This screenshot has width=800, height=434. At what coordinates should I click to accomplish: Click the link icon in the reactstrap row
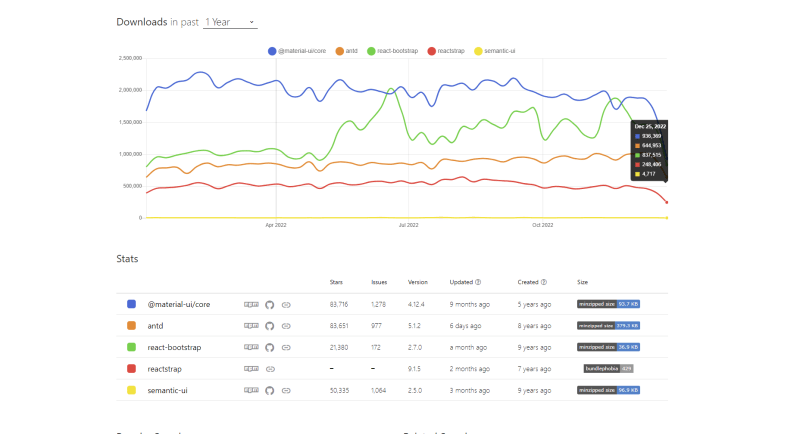coord(270,369)
